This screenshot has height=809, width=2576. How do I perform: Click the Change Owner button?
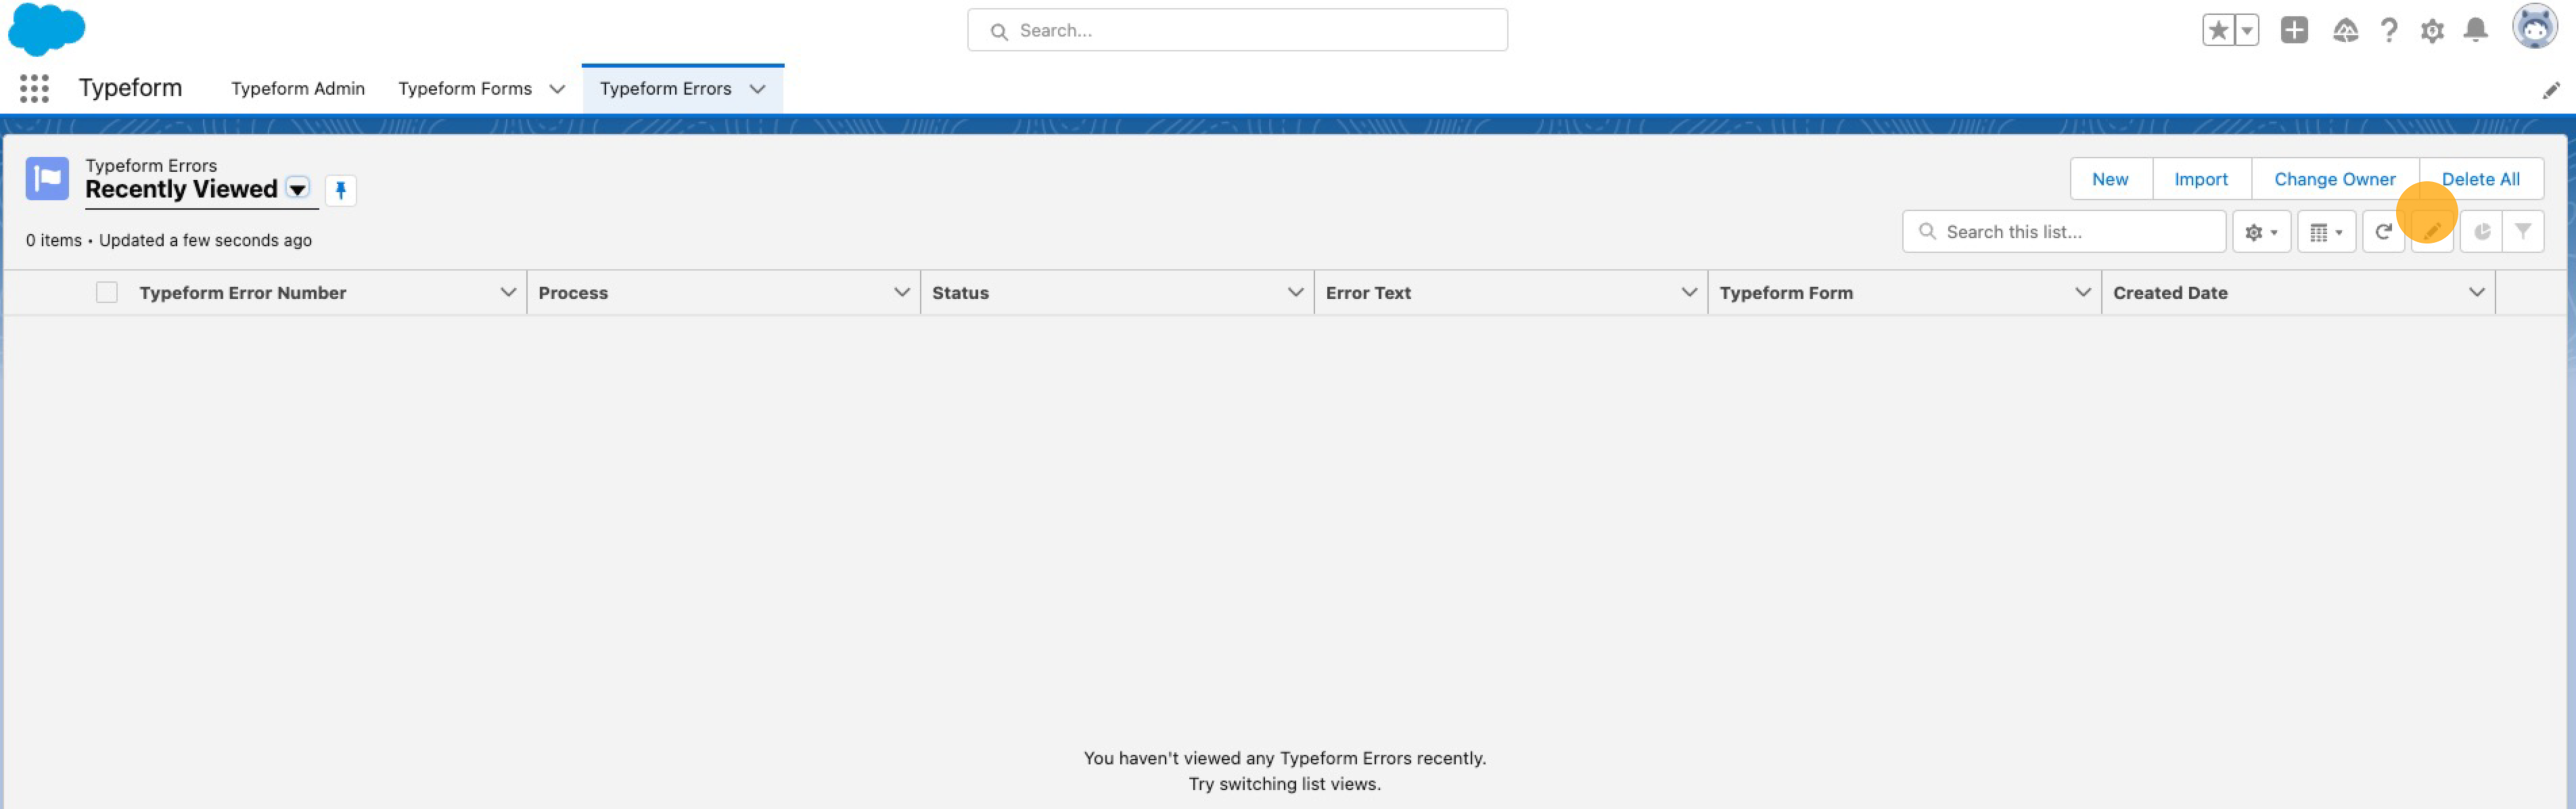(2334, 179)
